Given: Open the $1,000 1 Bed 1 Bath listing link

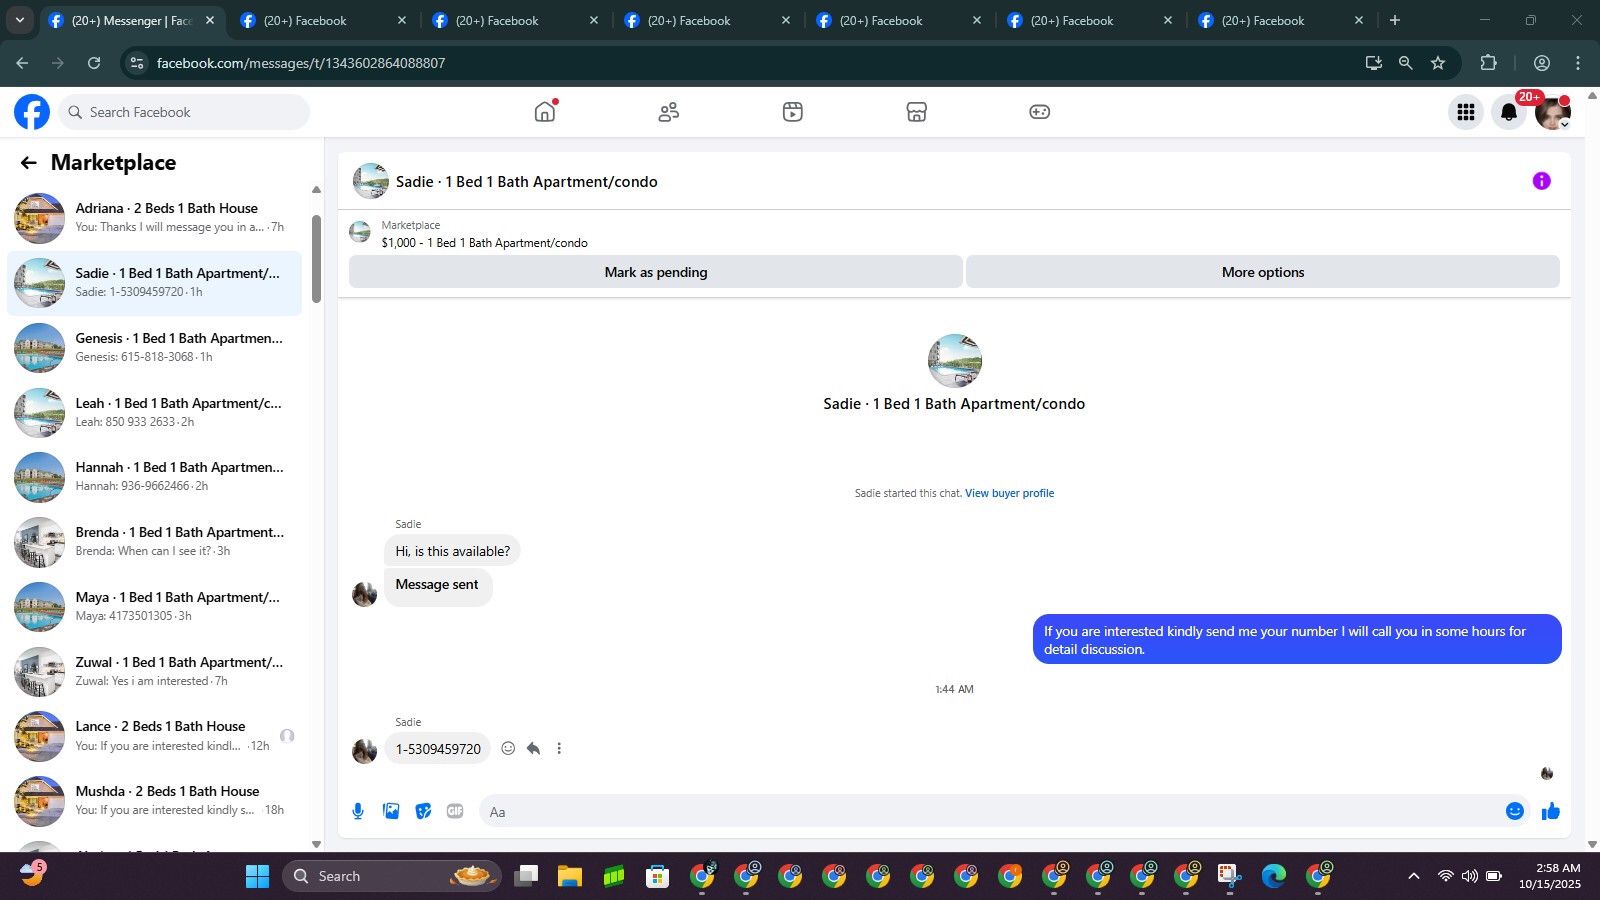Looking at the screenshot, I should point(484,243).
